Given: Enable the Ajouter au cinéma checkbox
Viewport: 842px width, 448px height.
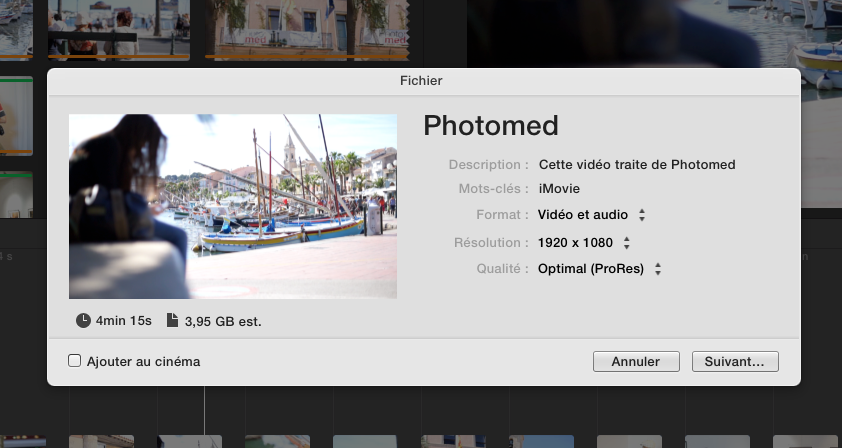Looking at the screenshot, I should coord(74,360).
